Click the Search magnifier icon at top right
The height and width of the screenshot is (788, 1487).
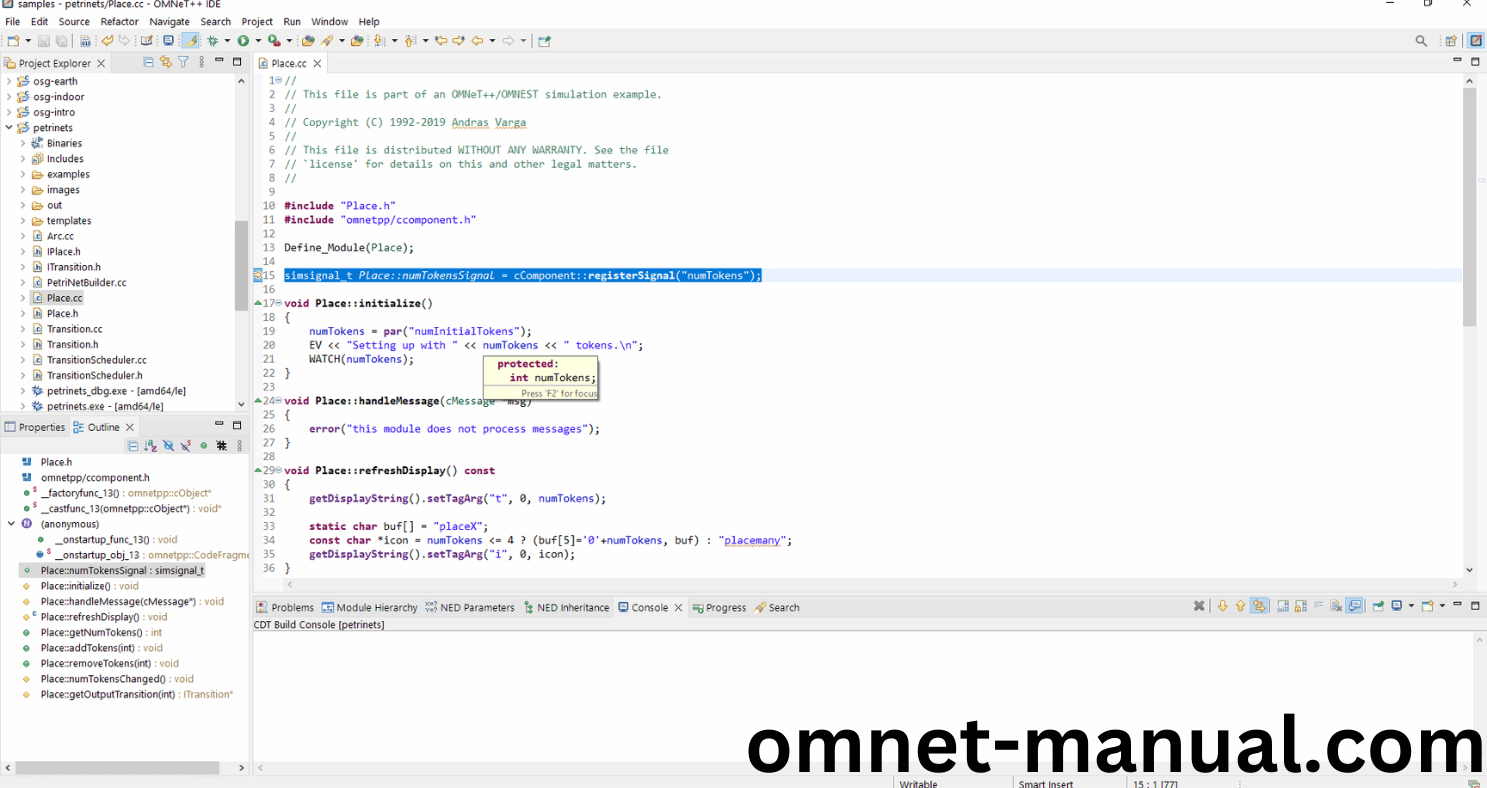(1421, 41)
